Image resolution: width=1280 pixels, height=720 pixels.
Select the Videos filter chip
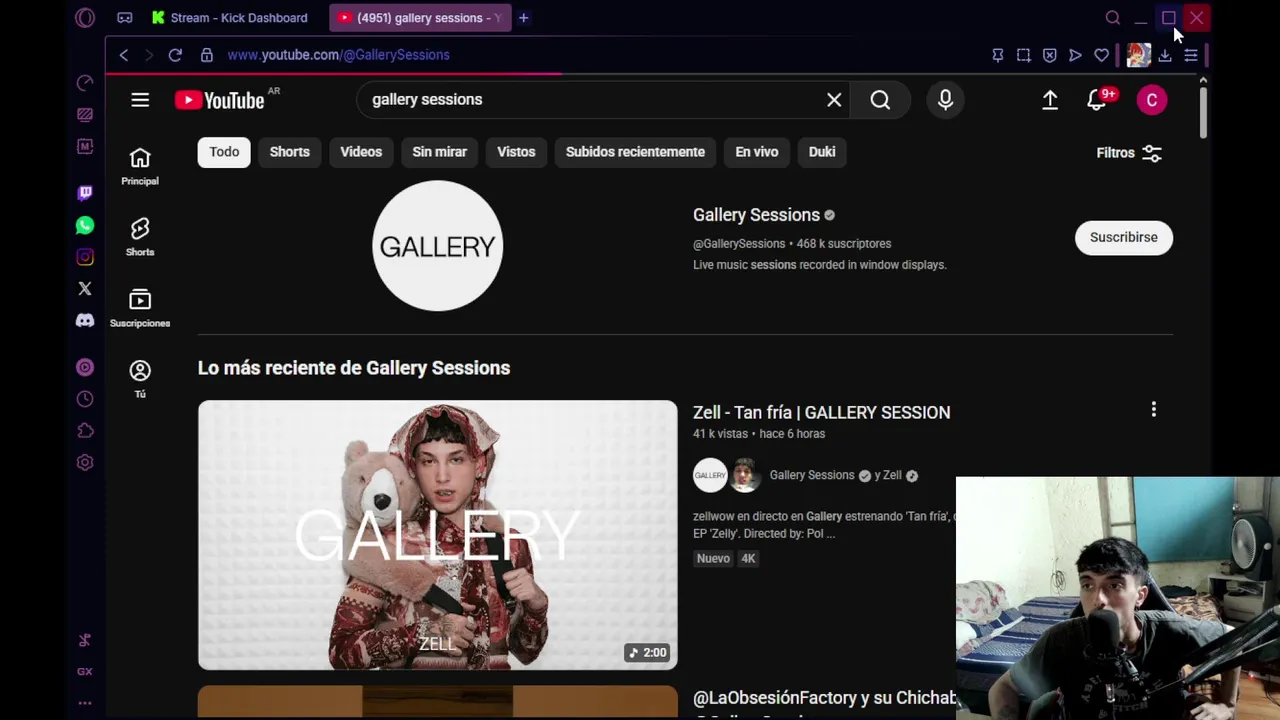[361, 152]
